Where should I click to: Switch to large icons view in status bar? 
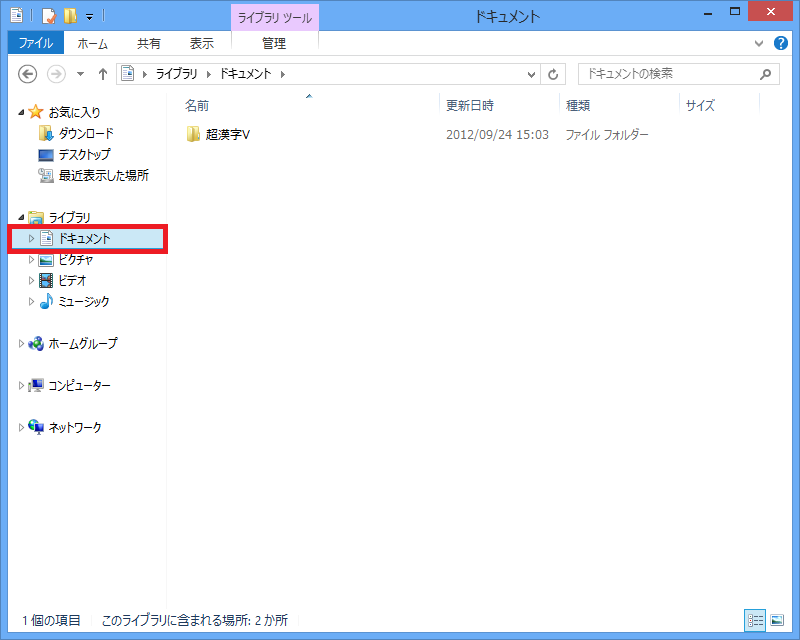pyautogui.click(x=778, y=620)
